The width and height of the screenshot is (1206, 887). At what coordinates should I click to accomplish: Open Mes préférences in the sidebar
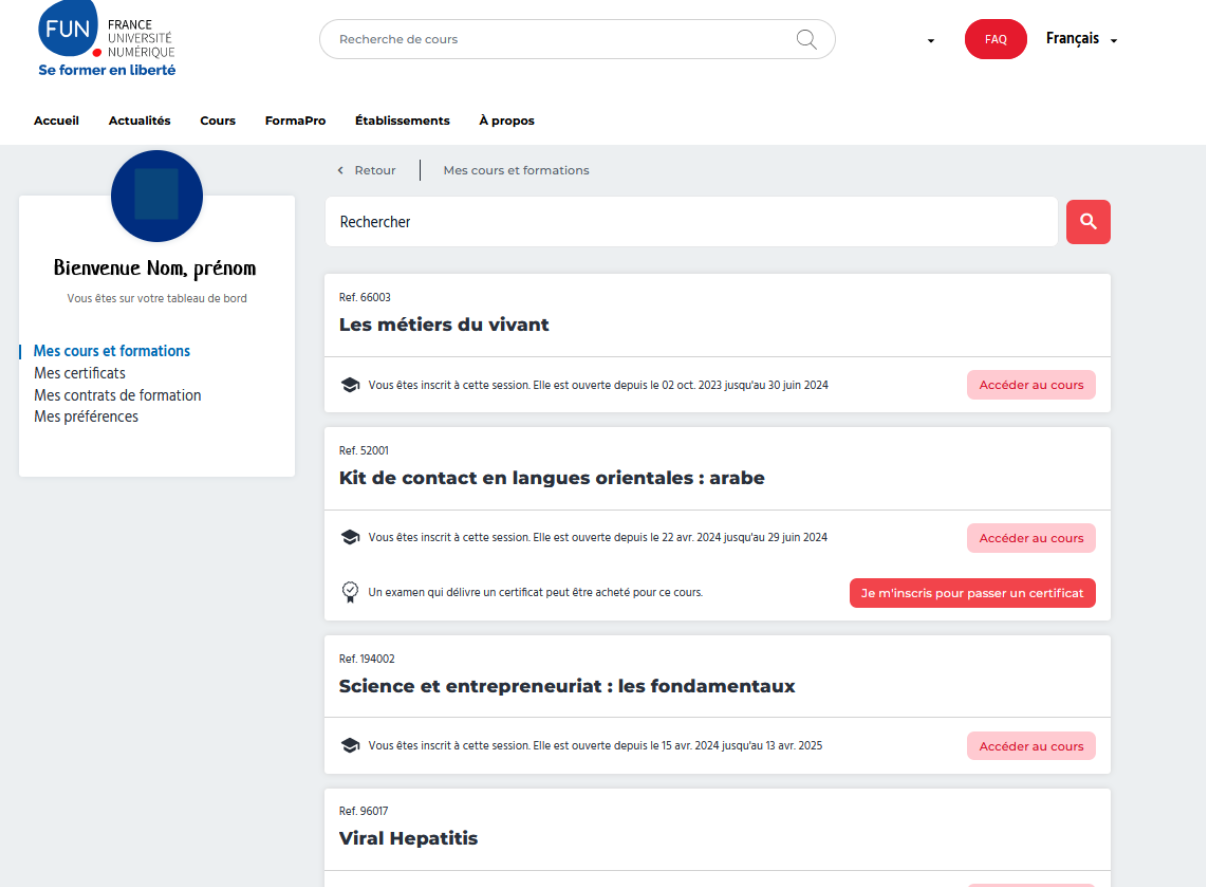(86, 417)
